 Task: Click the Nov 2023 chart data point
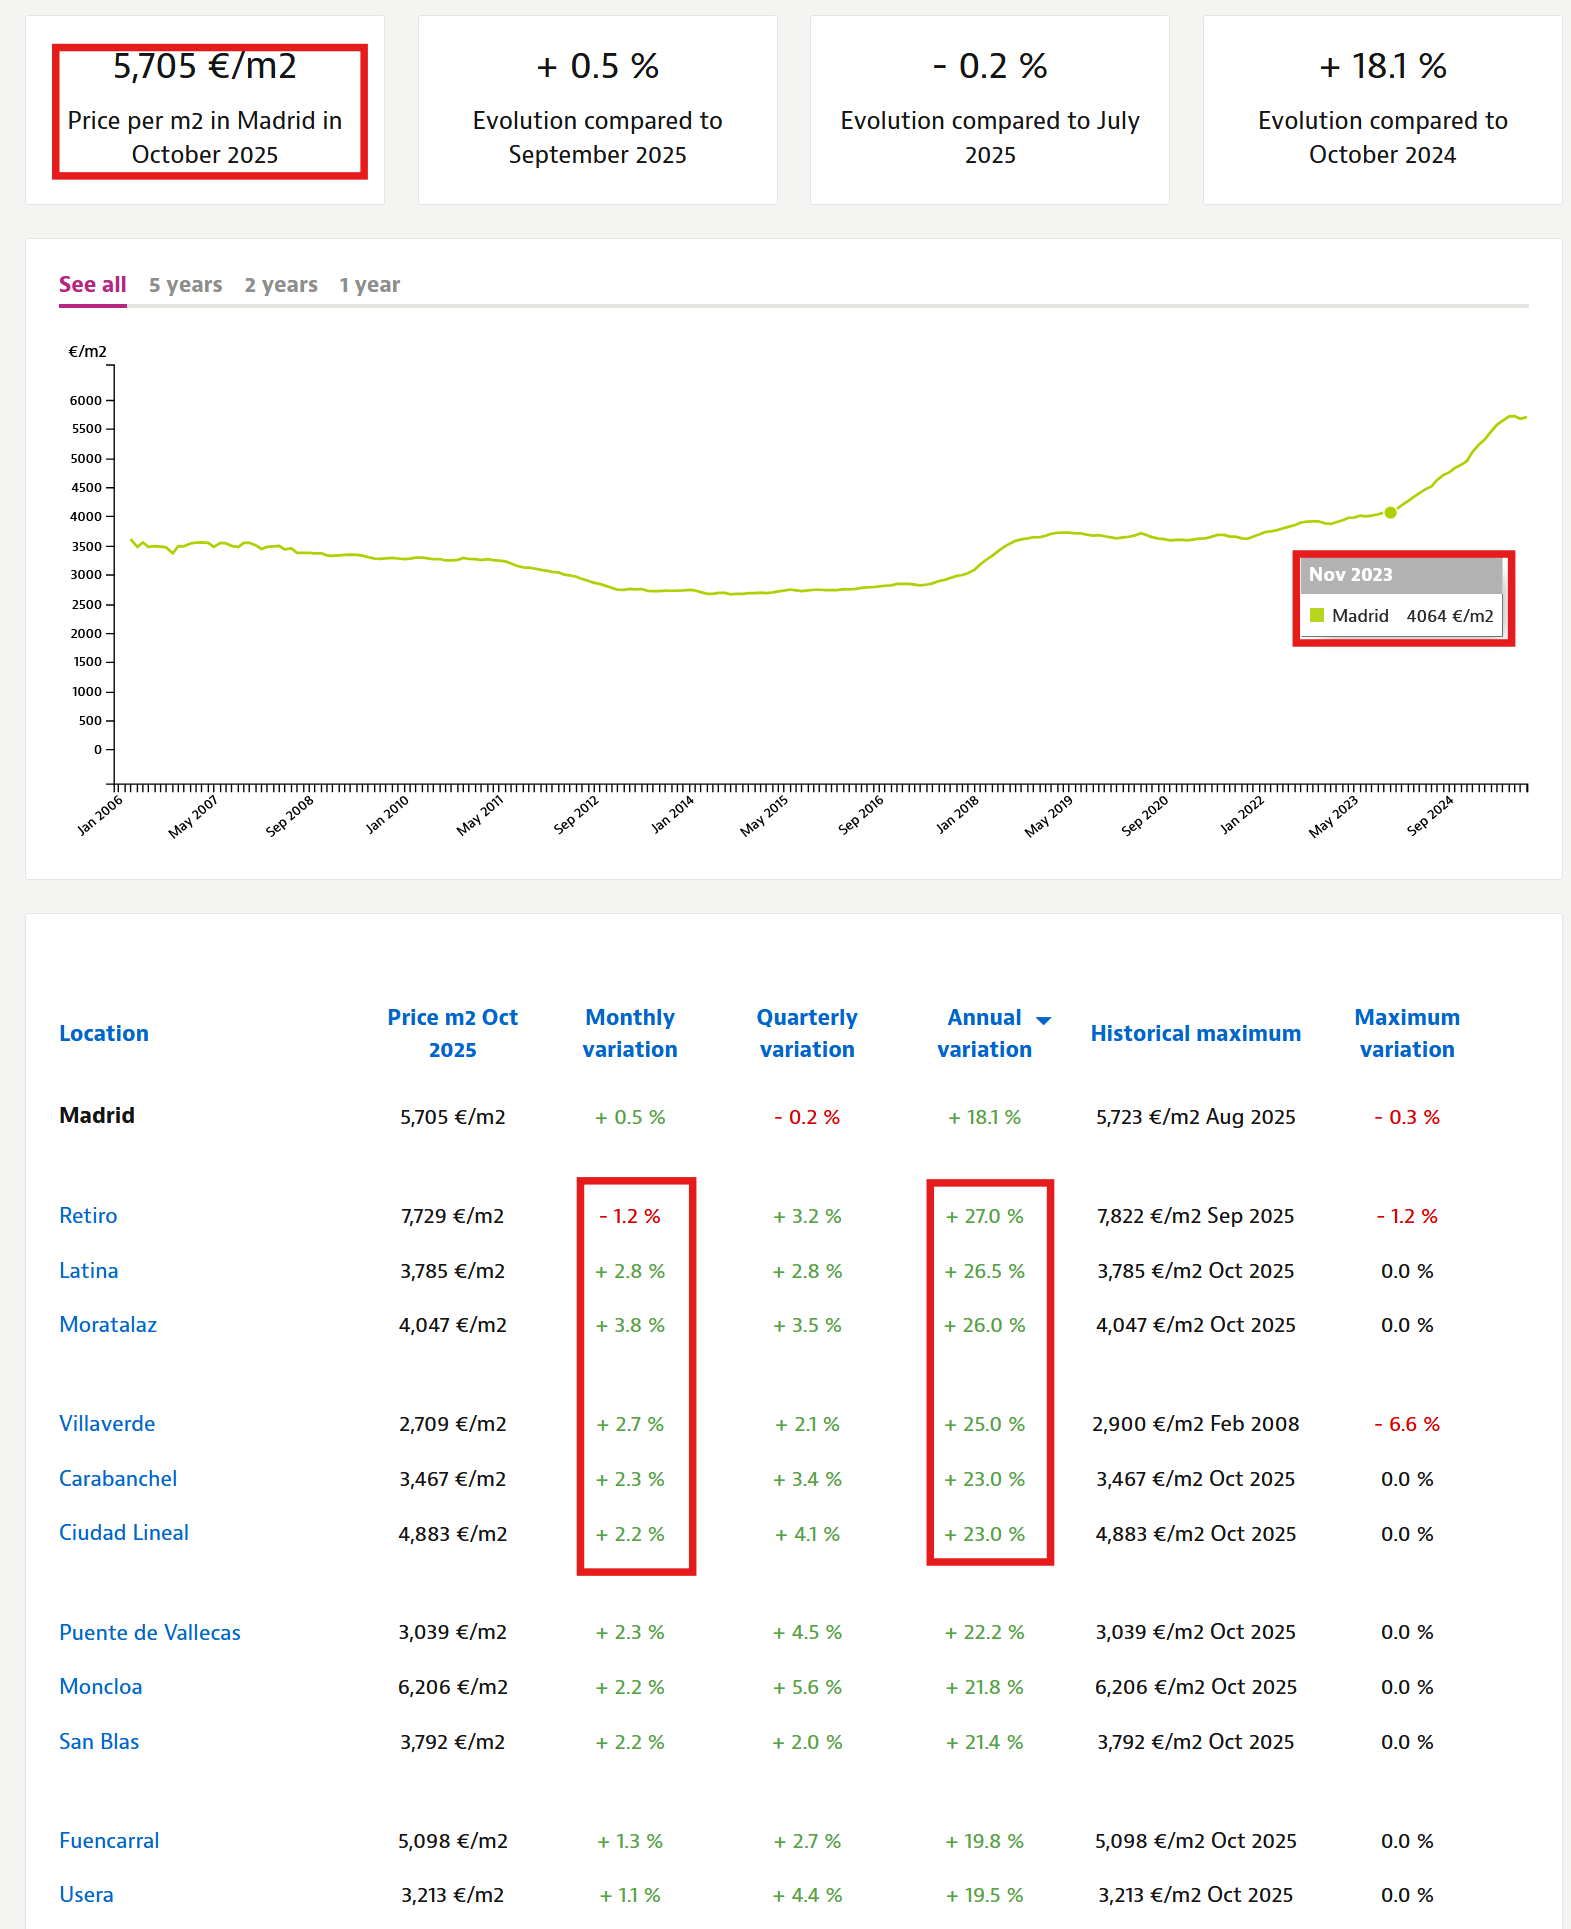1390,512
